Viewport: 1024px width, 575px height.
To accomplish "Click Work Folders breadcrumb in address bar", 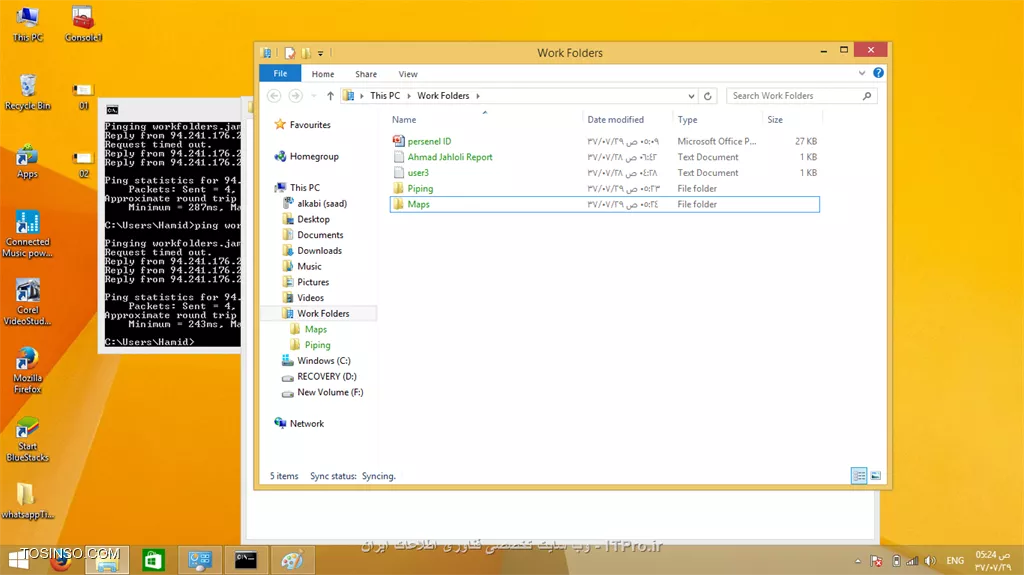I will pos(443,95).
